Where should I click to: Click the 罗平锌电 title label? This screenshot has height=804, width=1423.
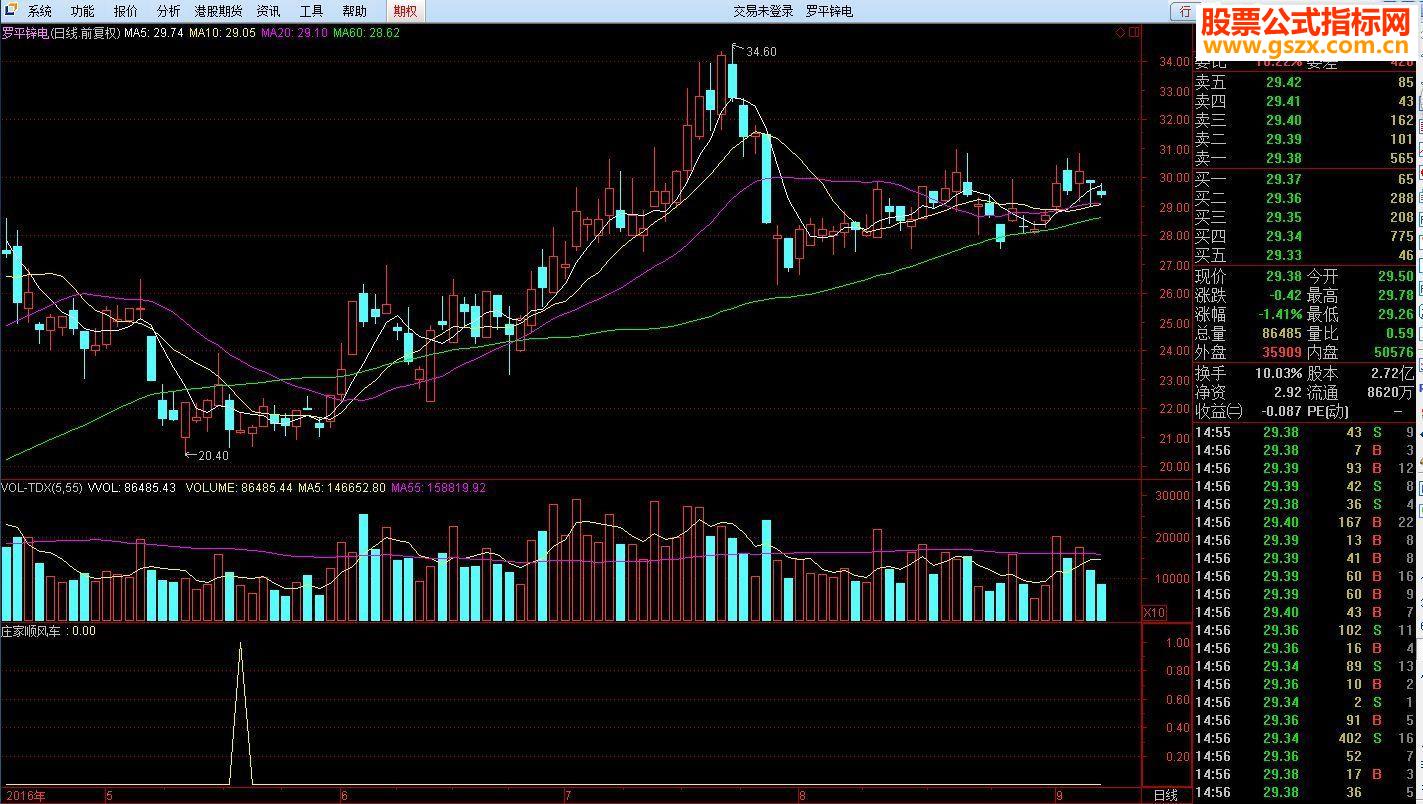[829, 11]
